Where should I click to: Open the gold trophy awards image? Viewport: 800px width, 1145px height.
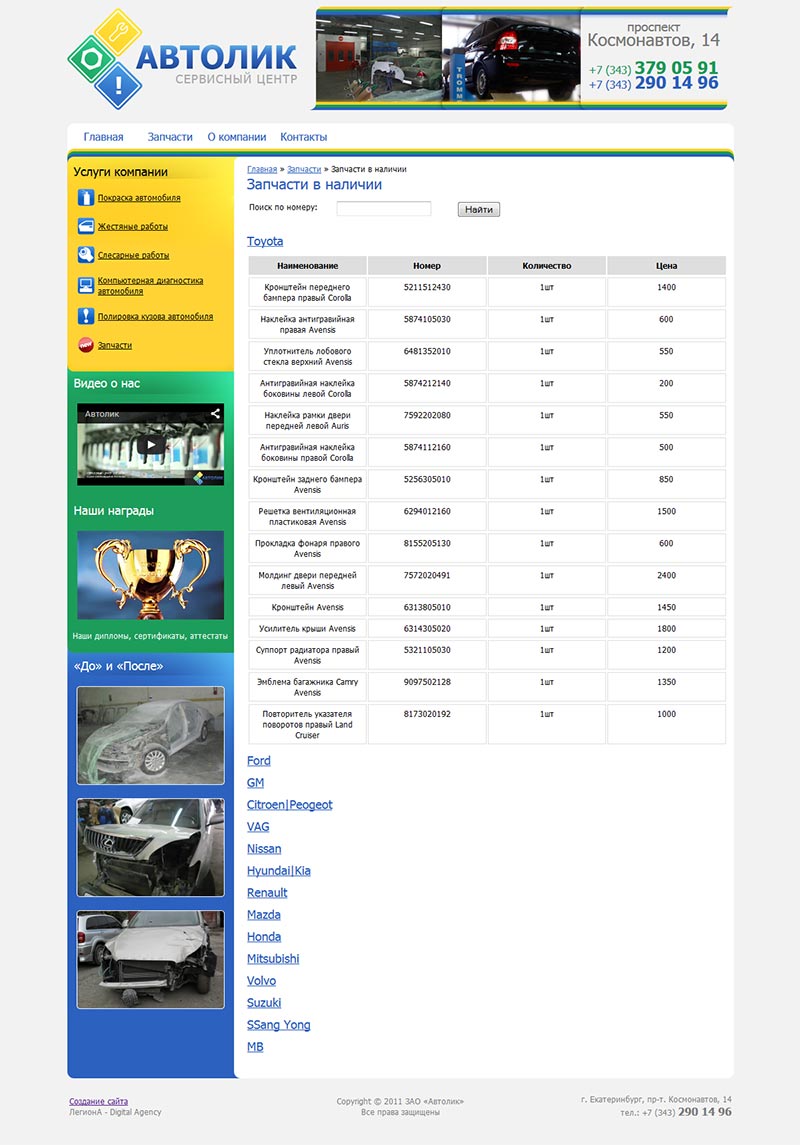(x=150, y=575)
